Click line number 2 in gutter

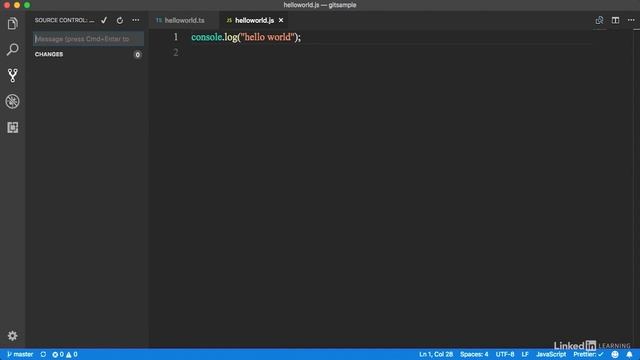176,52
